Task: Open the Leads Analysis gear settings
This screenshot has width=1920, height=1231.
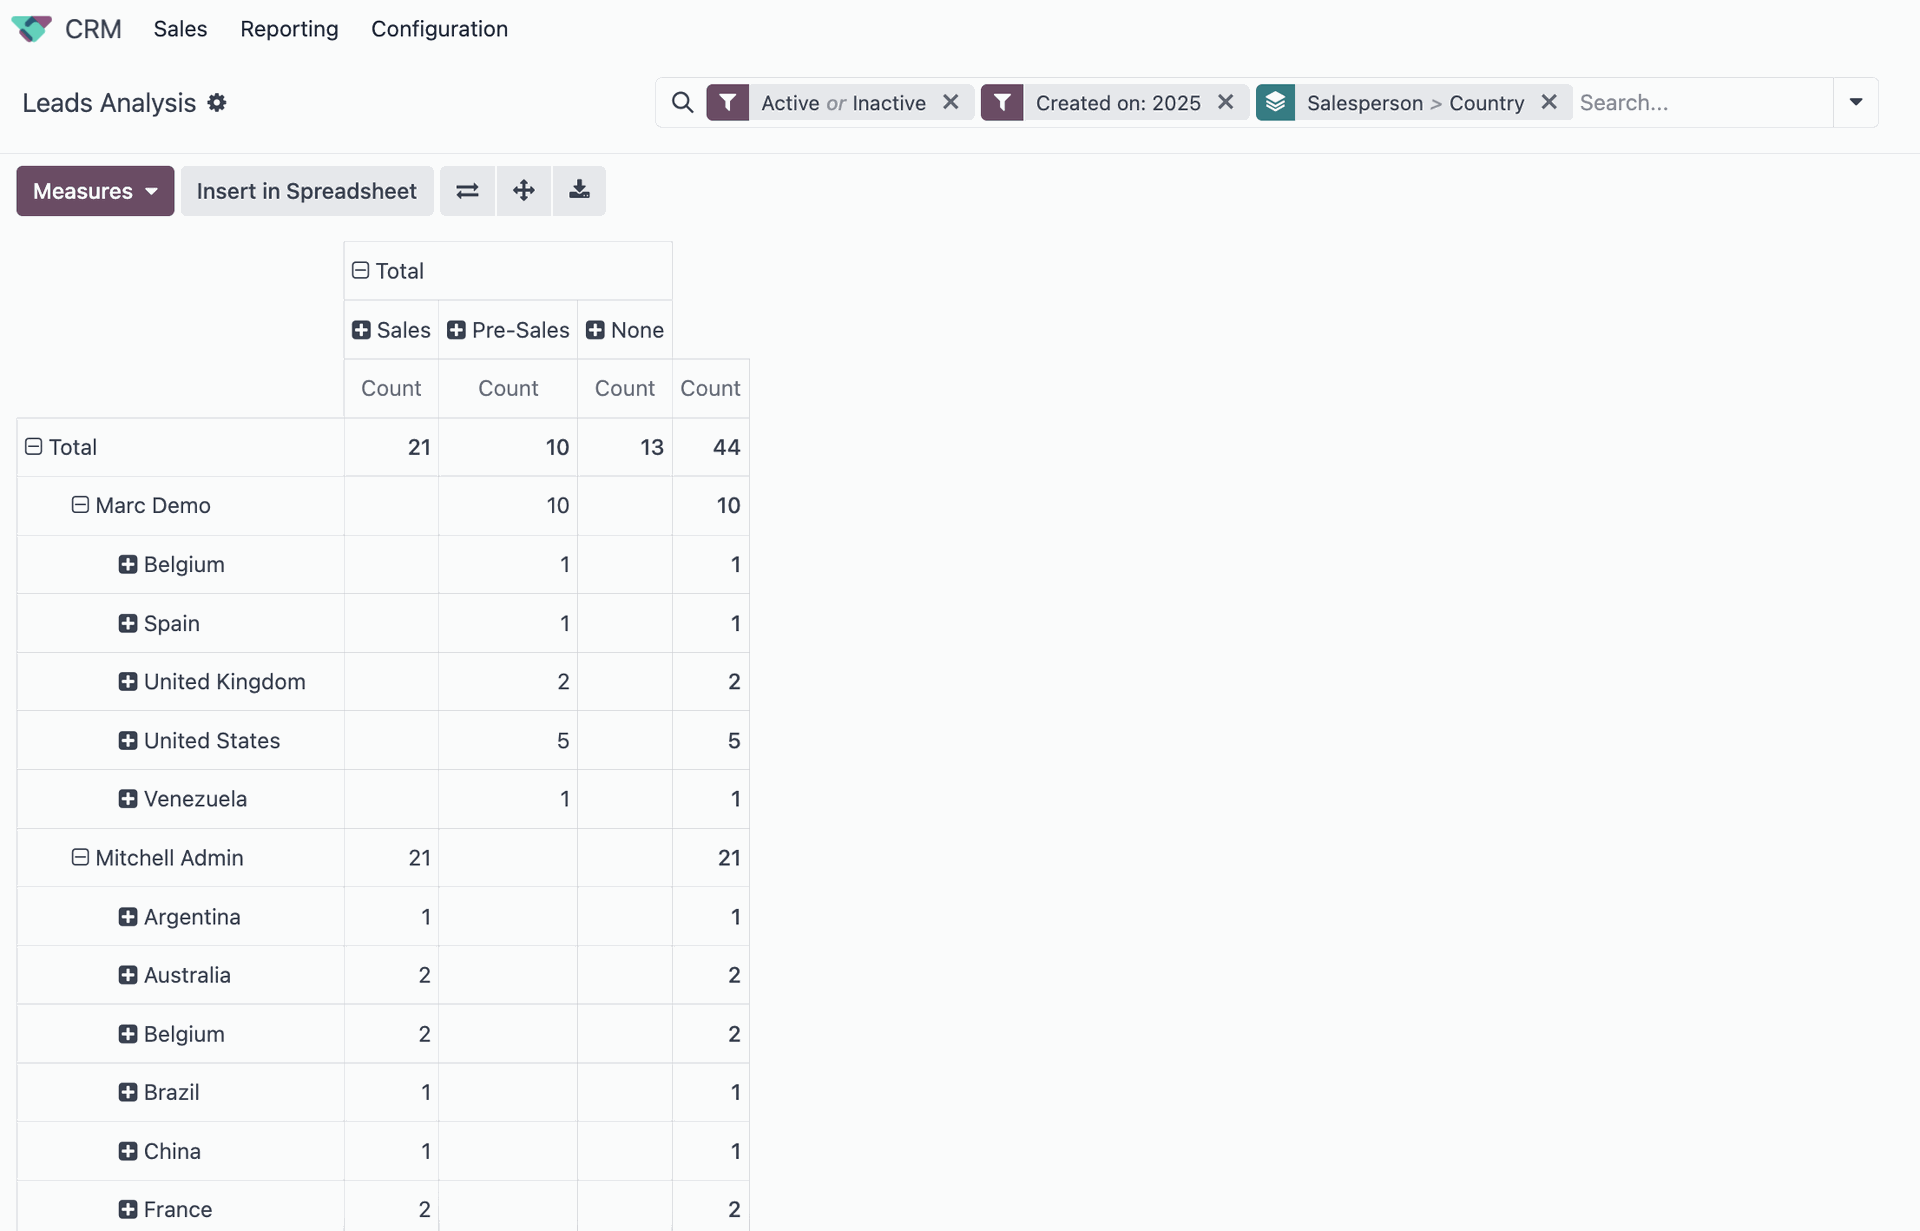Action: [x=217, y=103]
